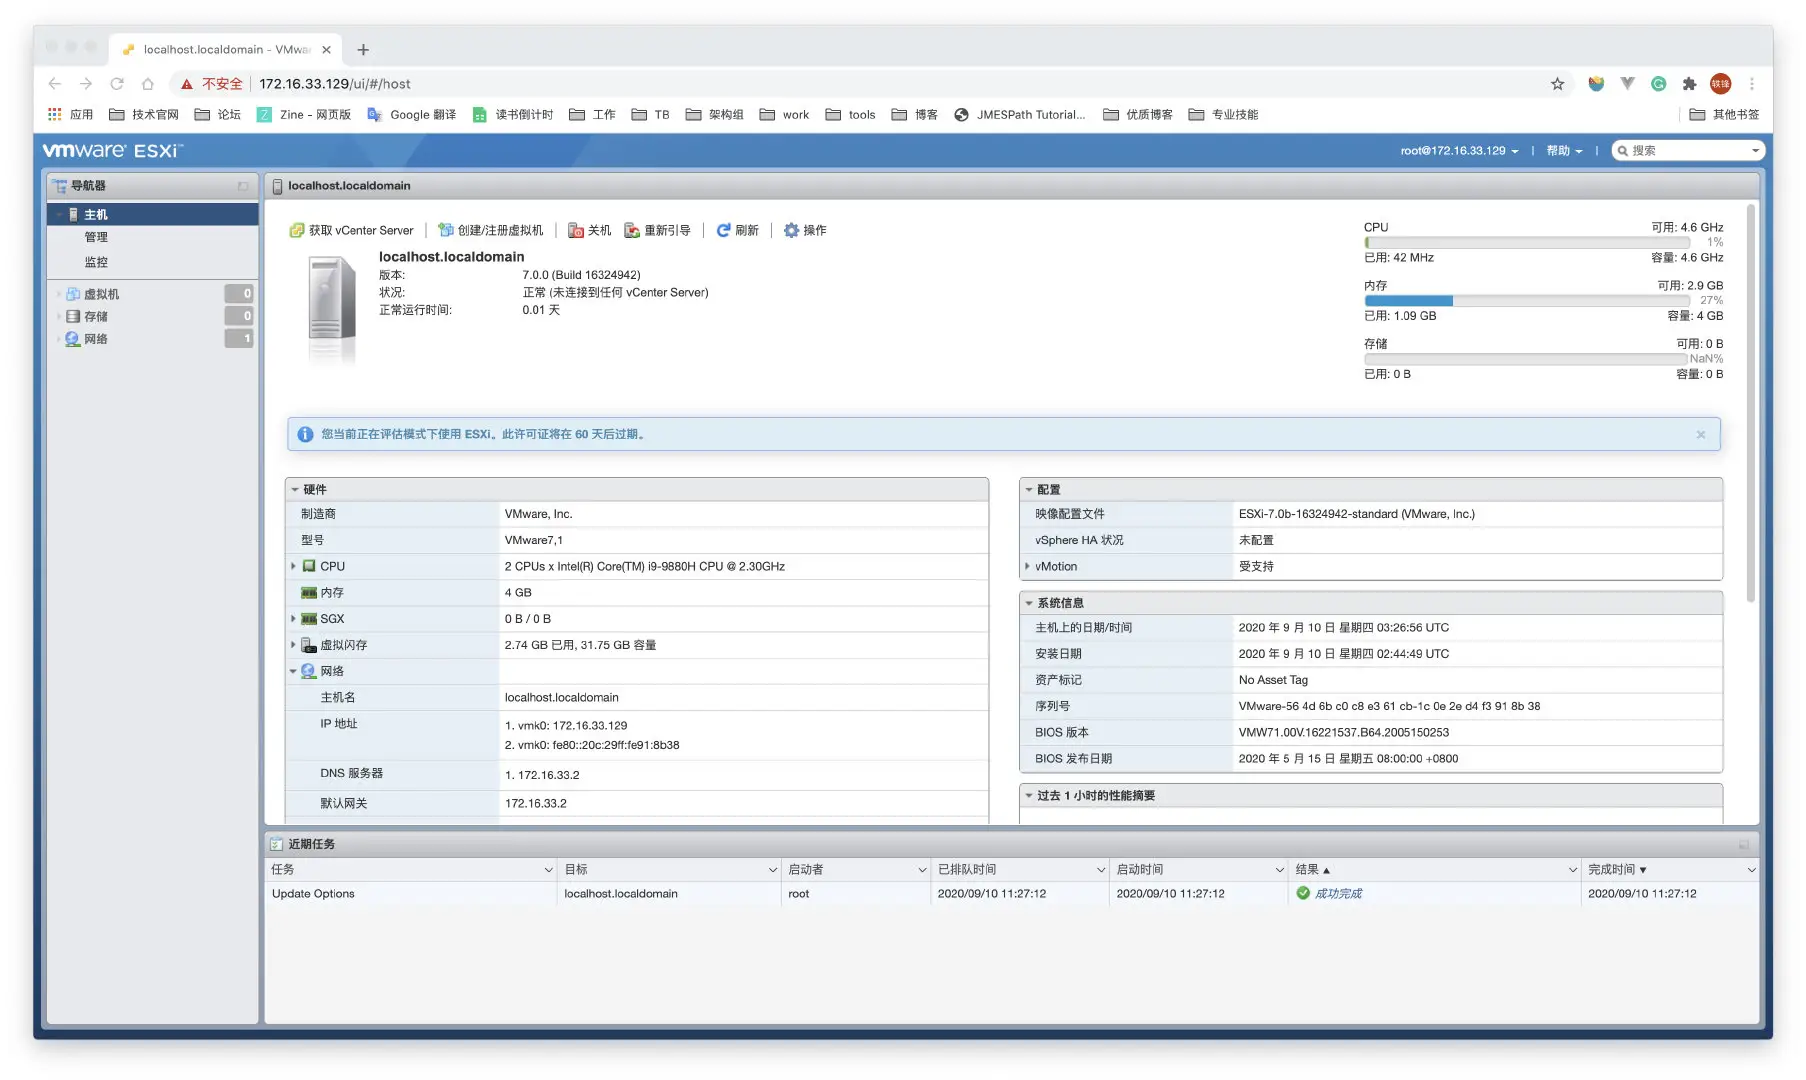Expand the vMotion configuration row

pyautogui.click(x=1027, y=566)
